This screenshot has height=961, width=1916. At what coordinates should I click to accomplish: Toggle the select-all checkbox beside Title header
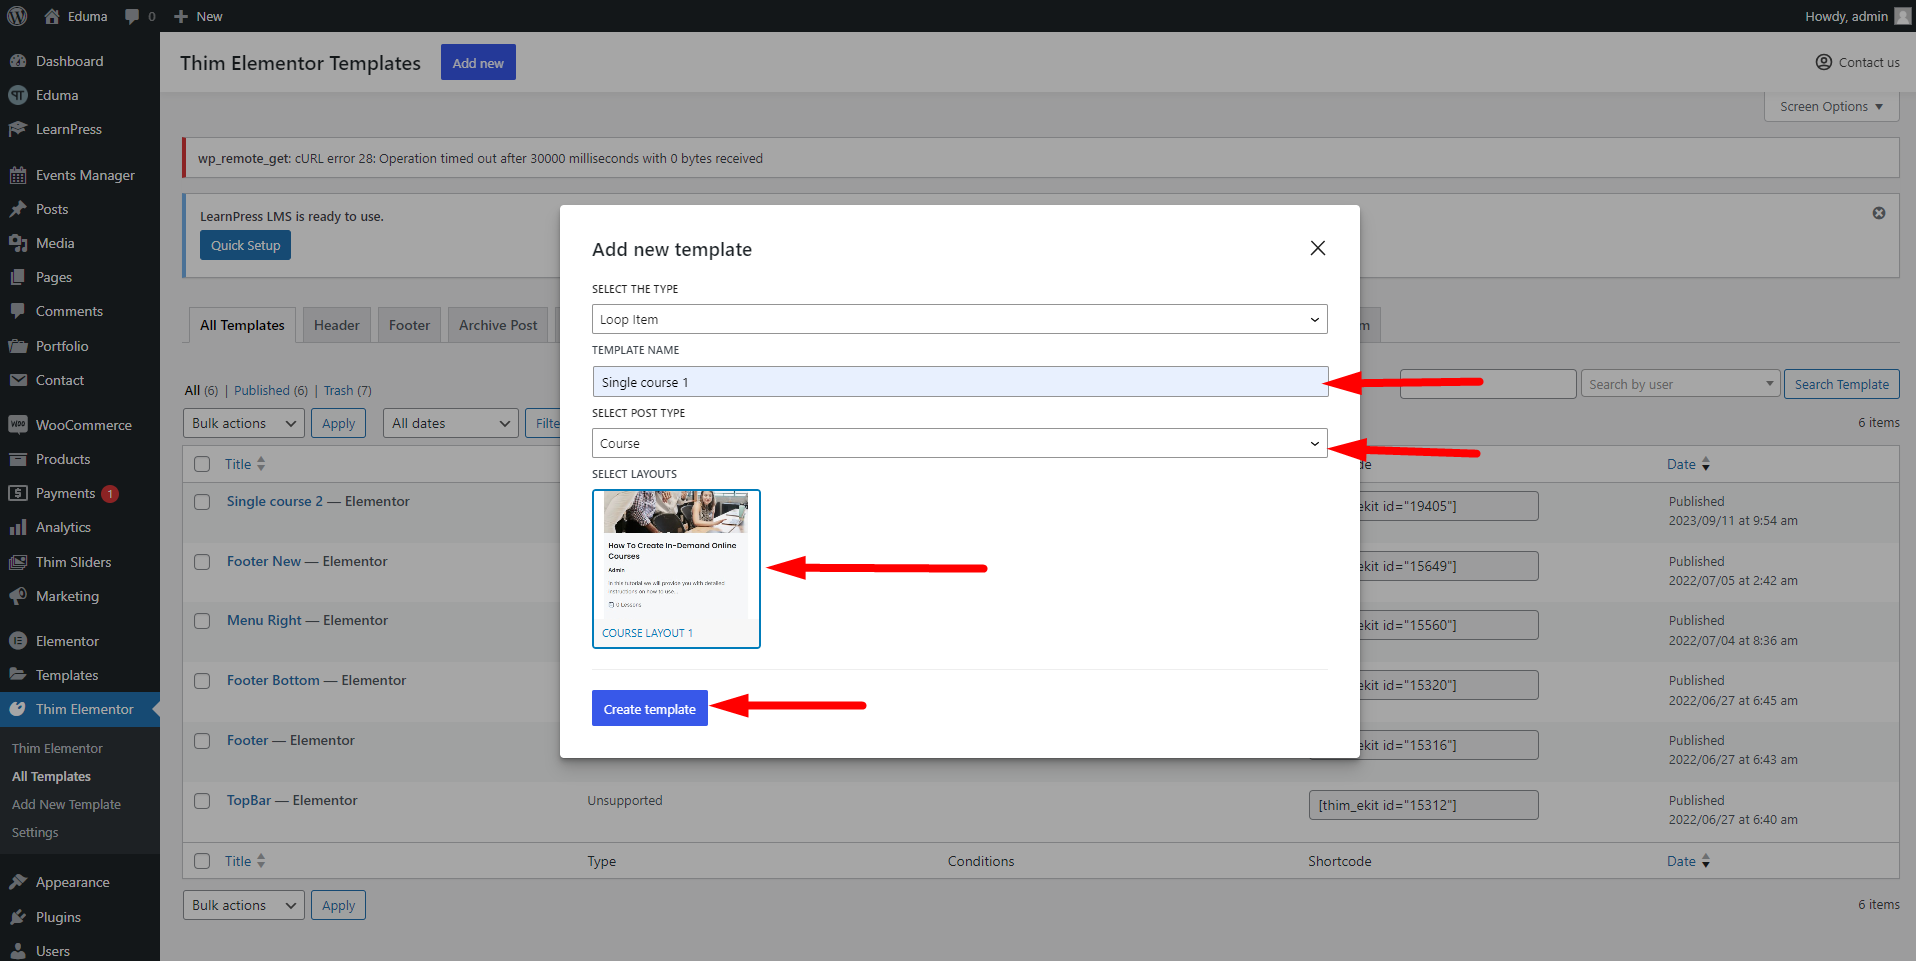202,464
